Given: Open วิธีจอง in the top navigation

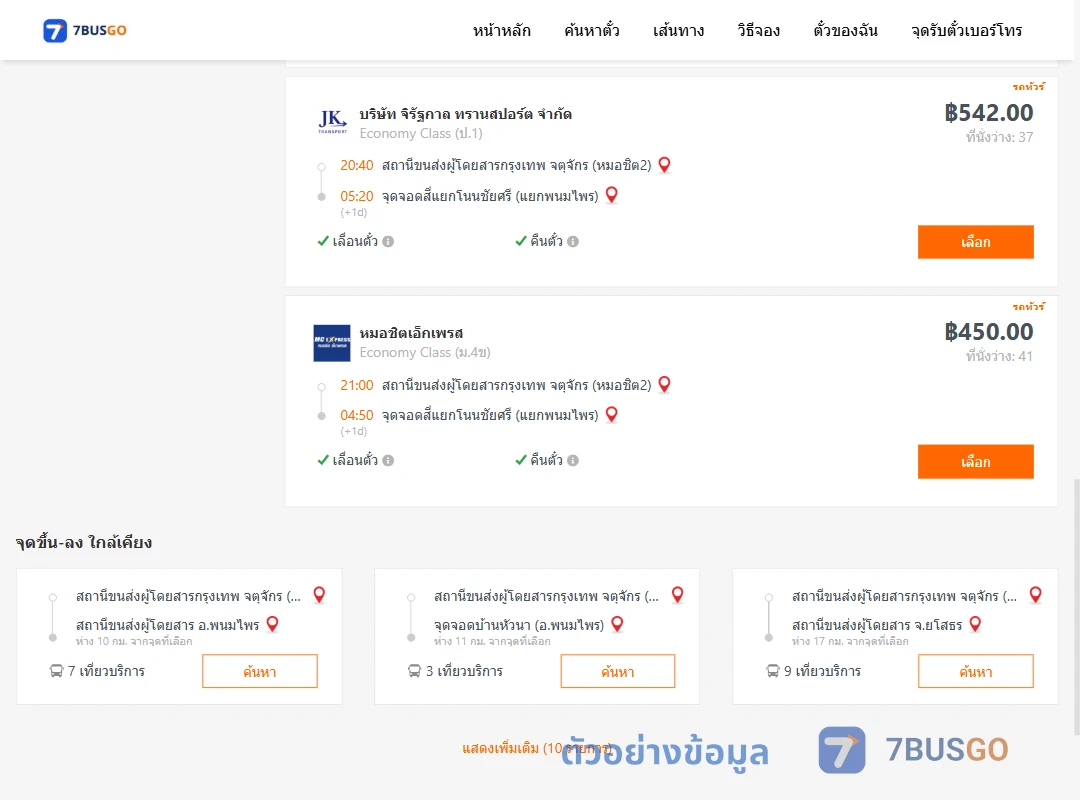Looking at the screenshot, I should click(758, 30).
